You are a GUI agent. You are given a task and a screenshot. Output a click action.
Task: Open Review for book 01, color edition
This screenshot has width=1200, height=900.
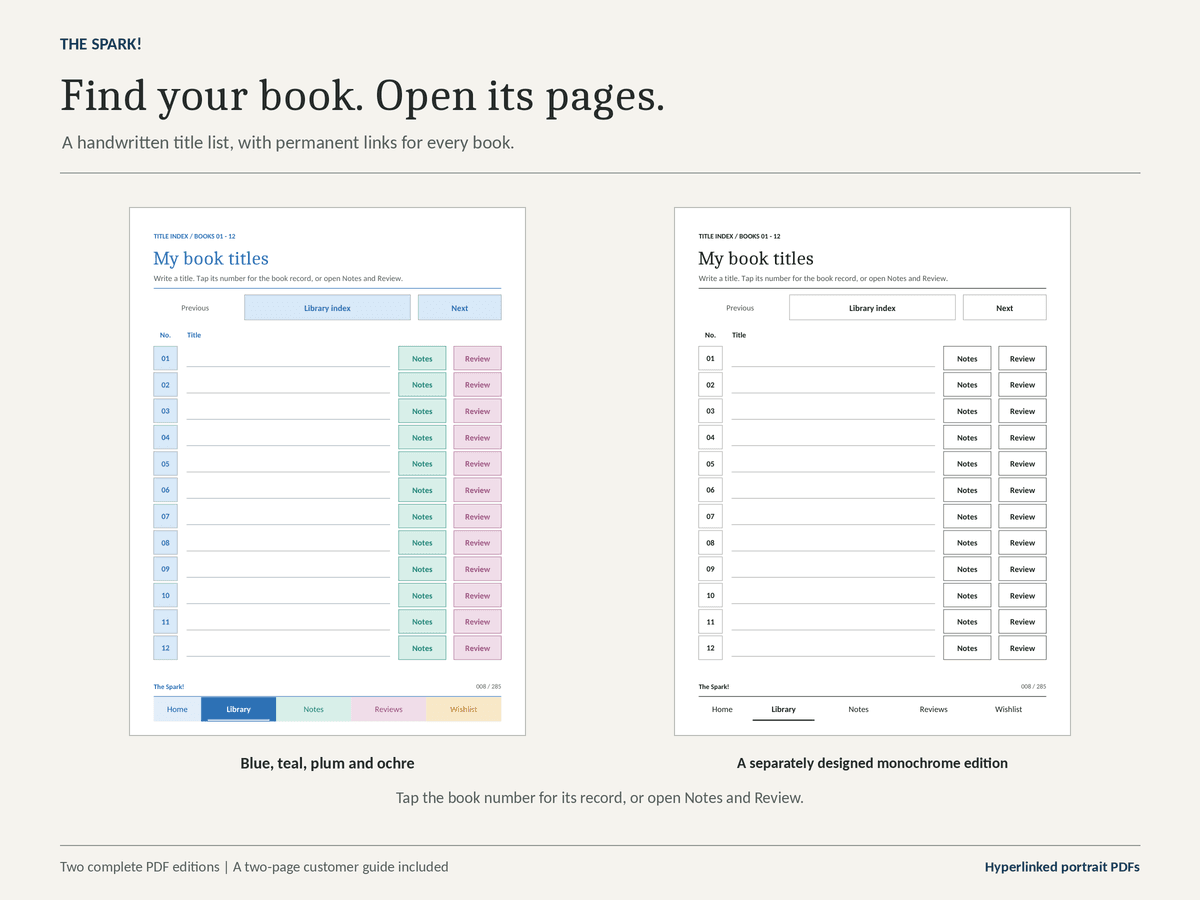pyautogui.click(x=477, y=358)
